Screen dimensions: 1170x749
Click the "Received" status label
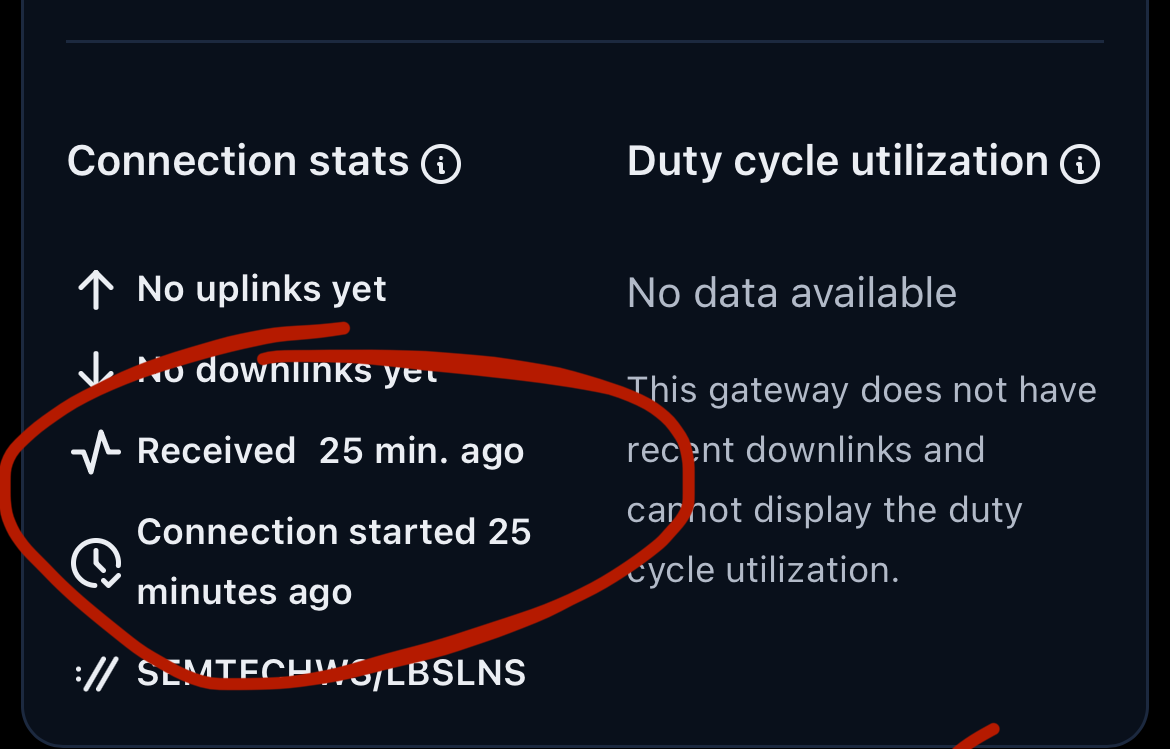pyautogui.click(x=216, y=451)
